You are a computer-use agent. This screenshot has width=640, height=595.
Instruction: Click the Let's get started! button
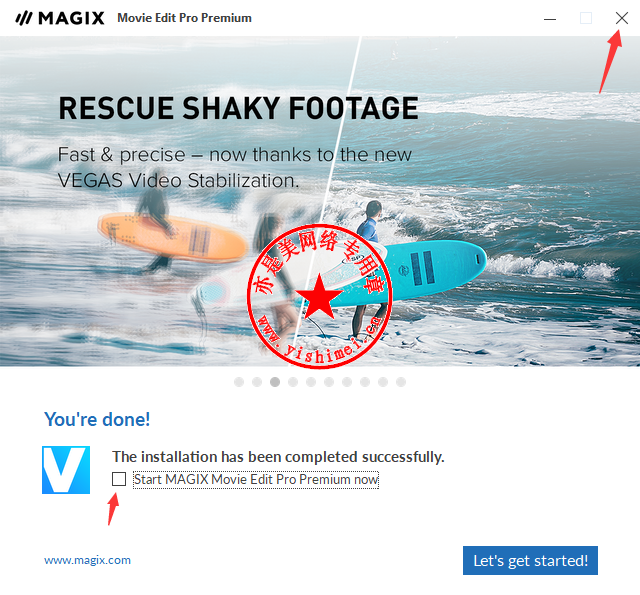pyautogui.click(x=530, y=560)
